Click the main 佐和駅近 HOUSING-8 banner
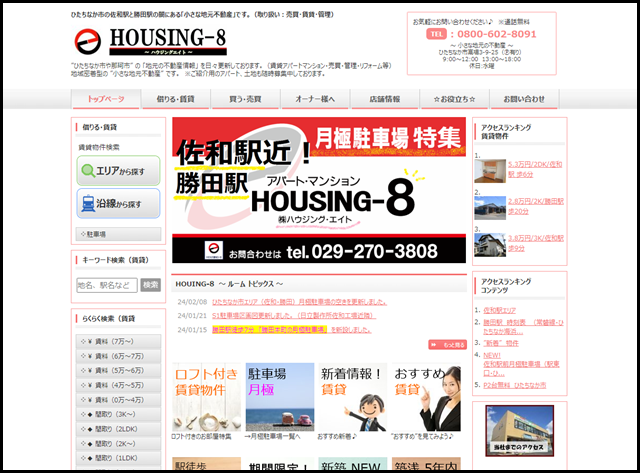 pyautogui.click(x=319, y=190)
